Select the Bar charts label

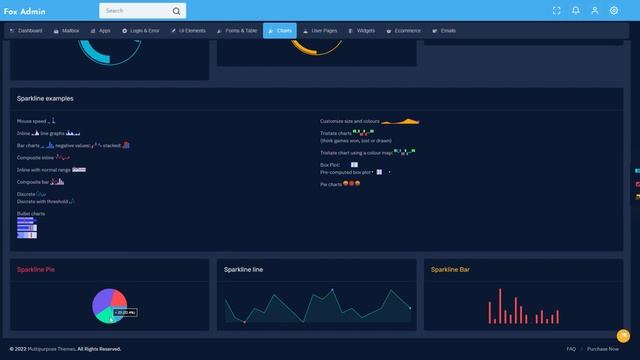(28, 145)
